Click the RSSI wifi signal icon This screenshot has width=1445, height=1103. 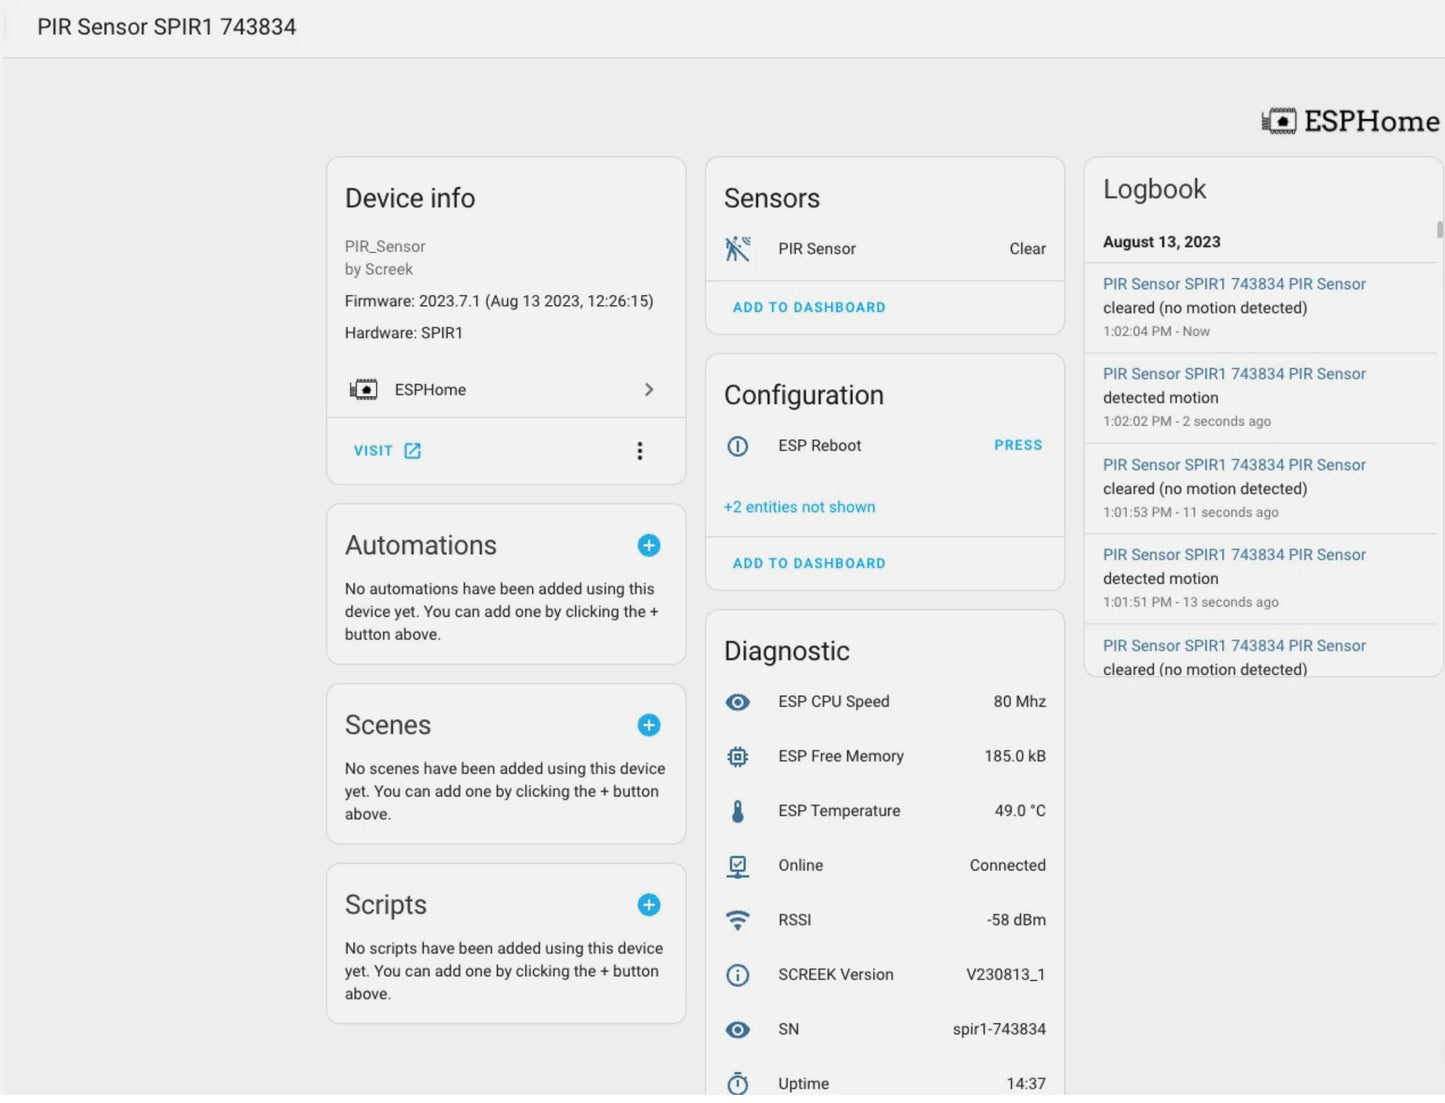click(738, 920)
